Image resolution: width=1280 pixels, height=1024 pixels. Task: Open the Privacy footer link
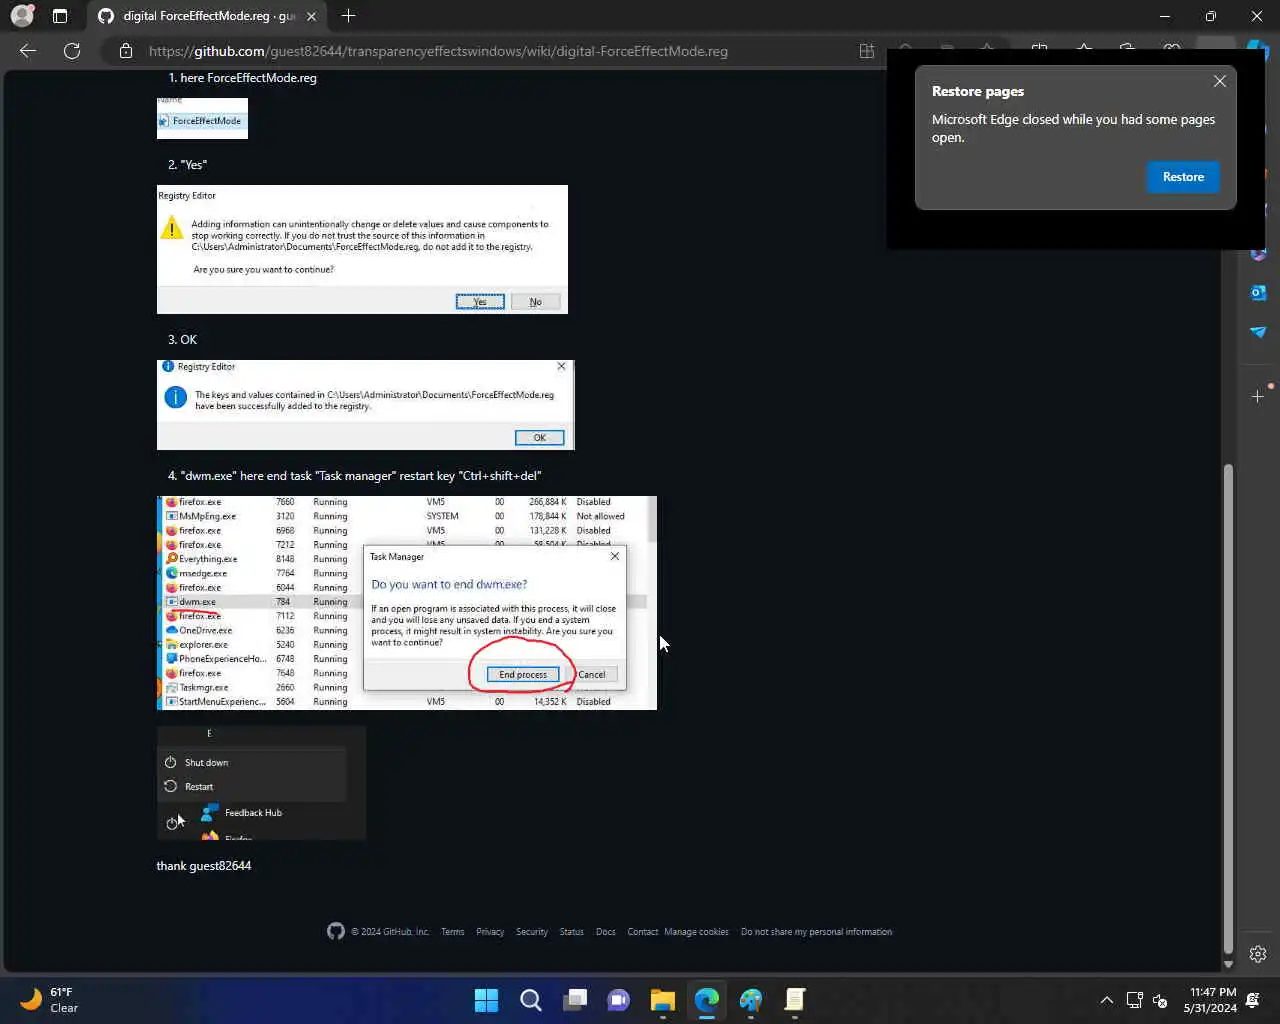pos(490,932)
